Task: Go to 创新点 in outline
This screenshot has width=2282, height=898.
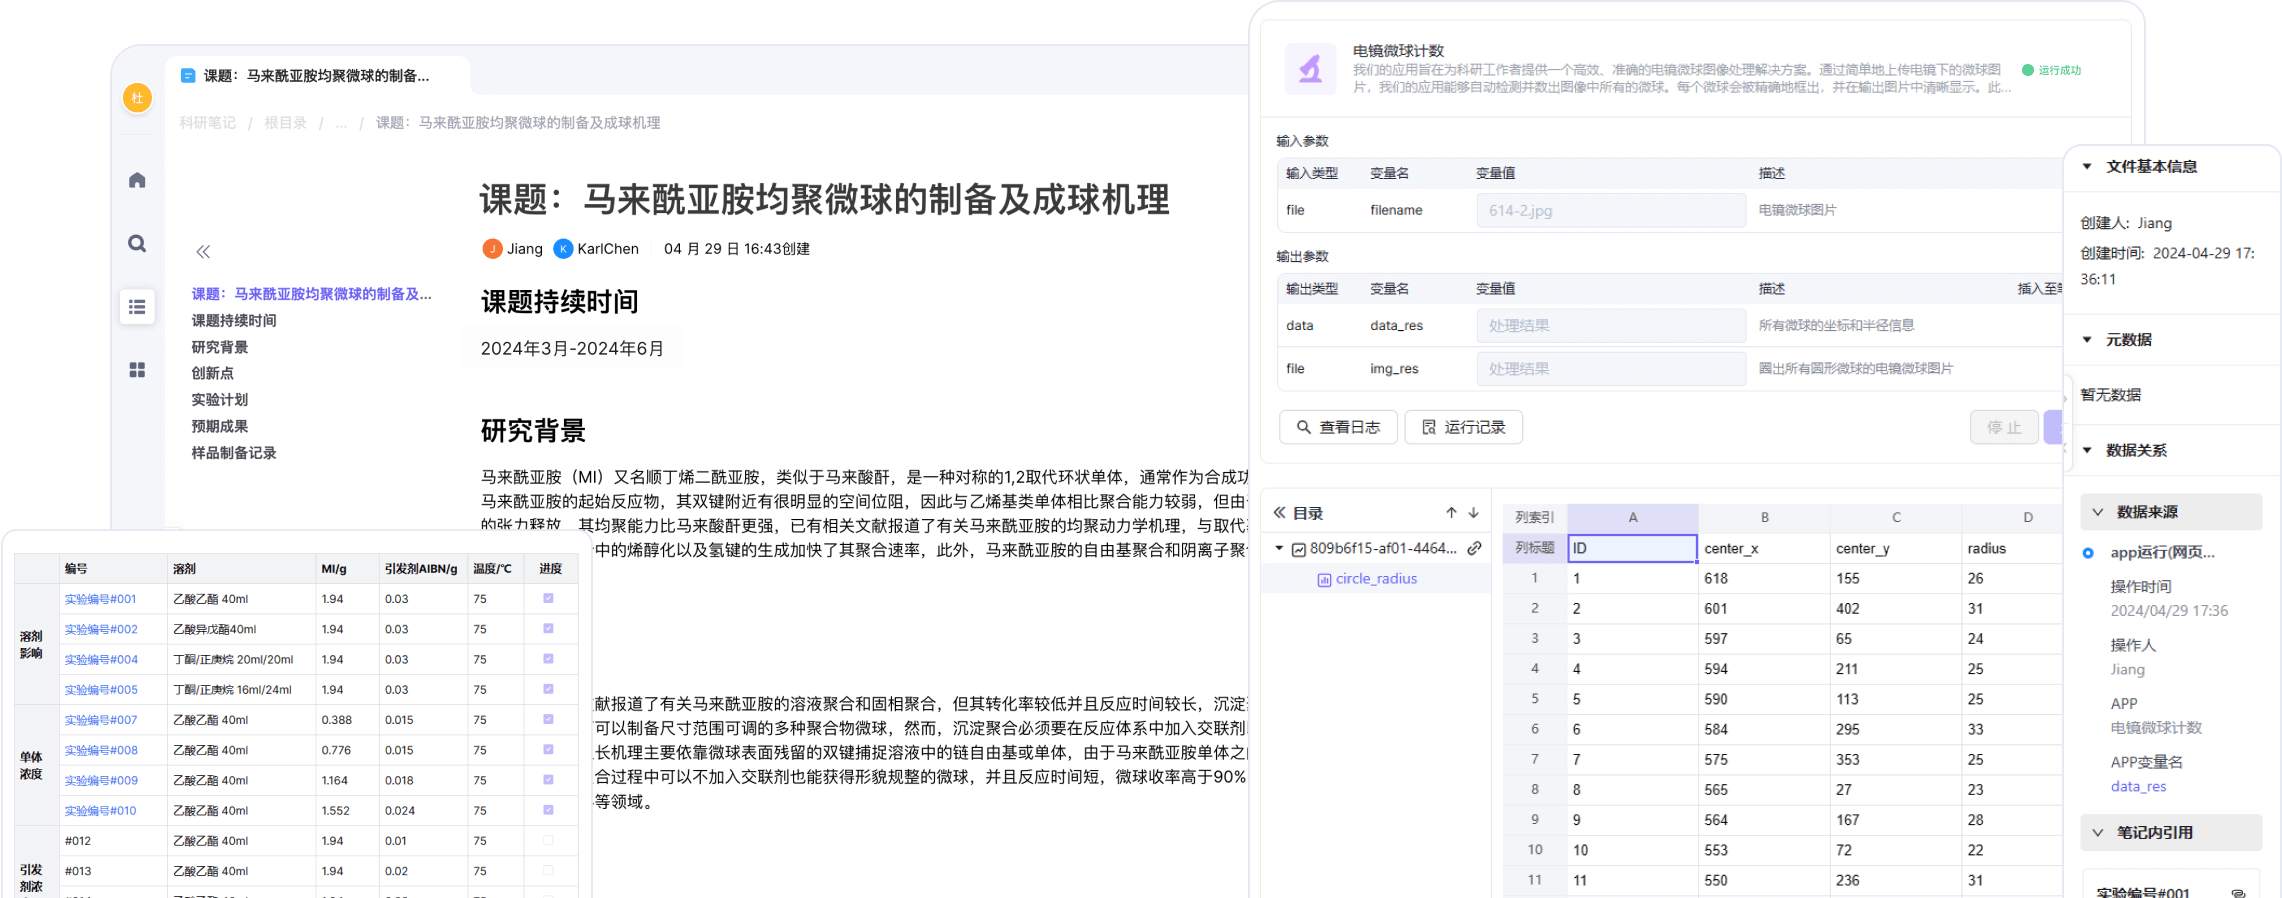Action: click(x=212, y=373)
